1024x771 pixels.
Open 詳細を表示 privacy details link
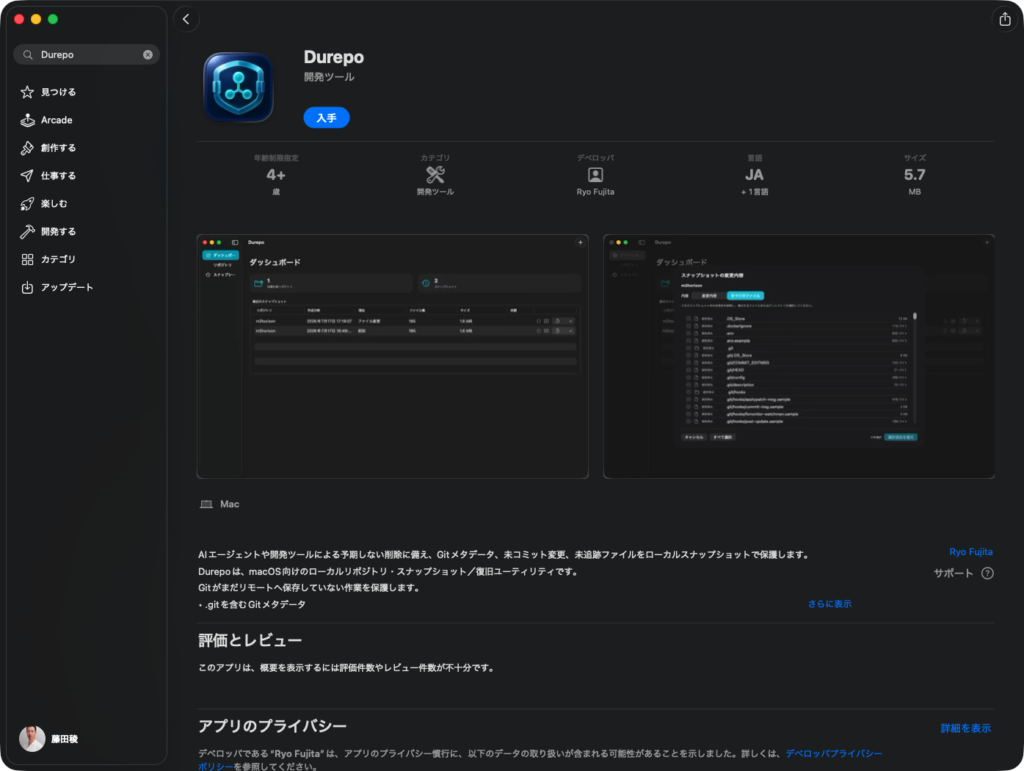point(965,728)
